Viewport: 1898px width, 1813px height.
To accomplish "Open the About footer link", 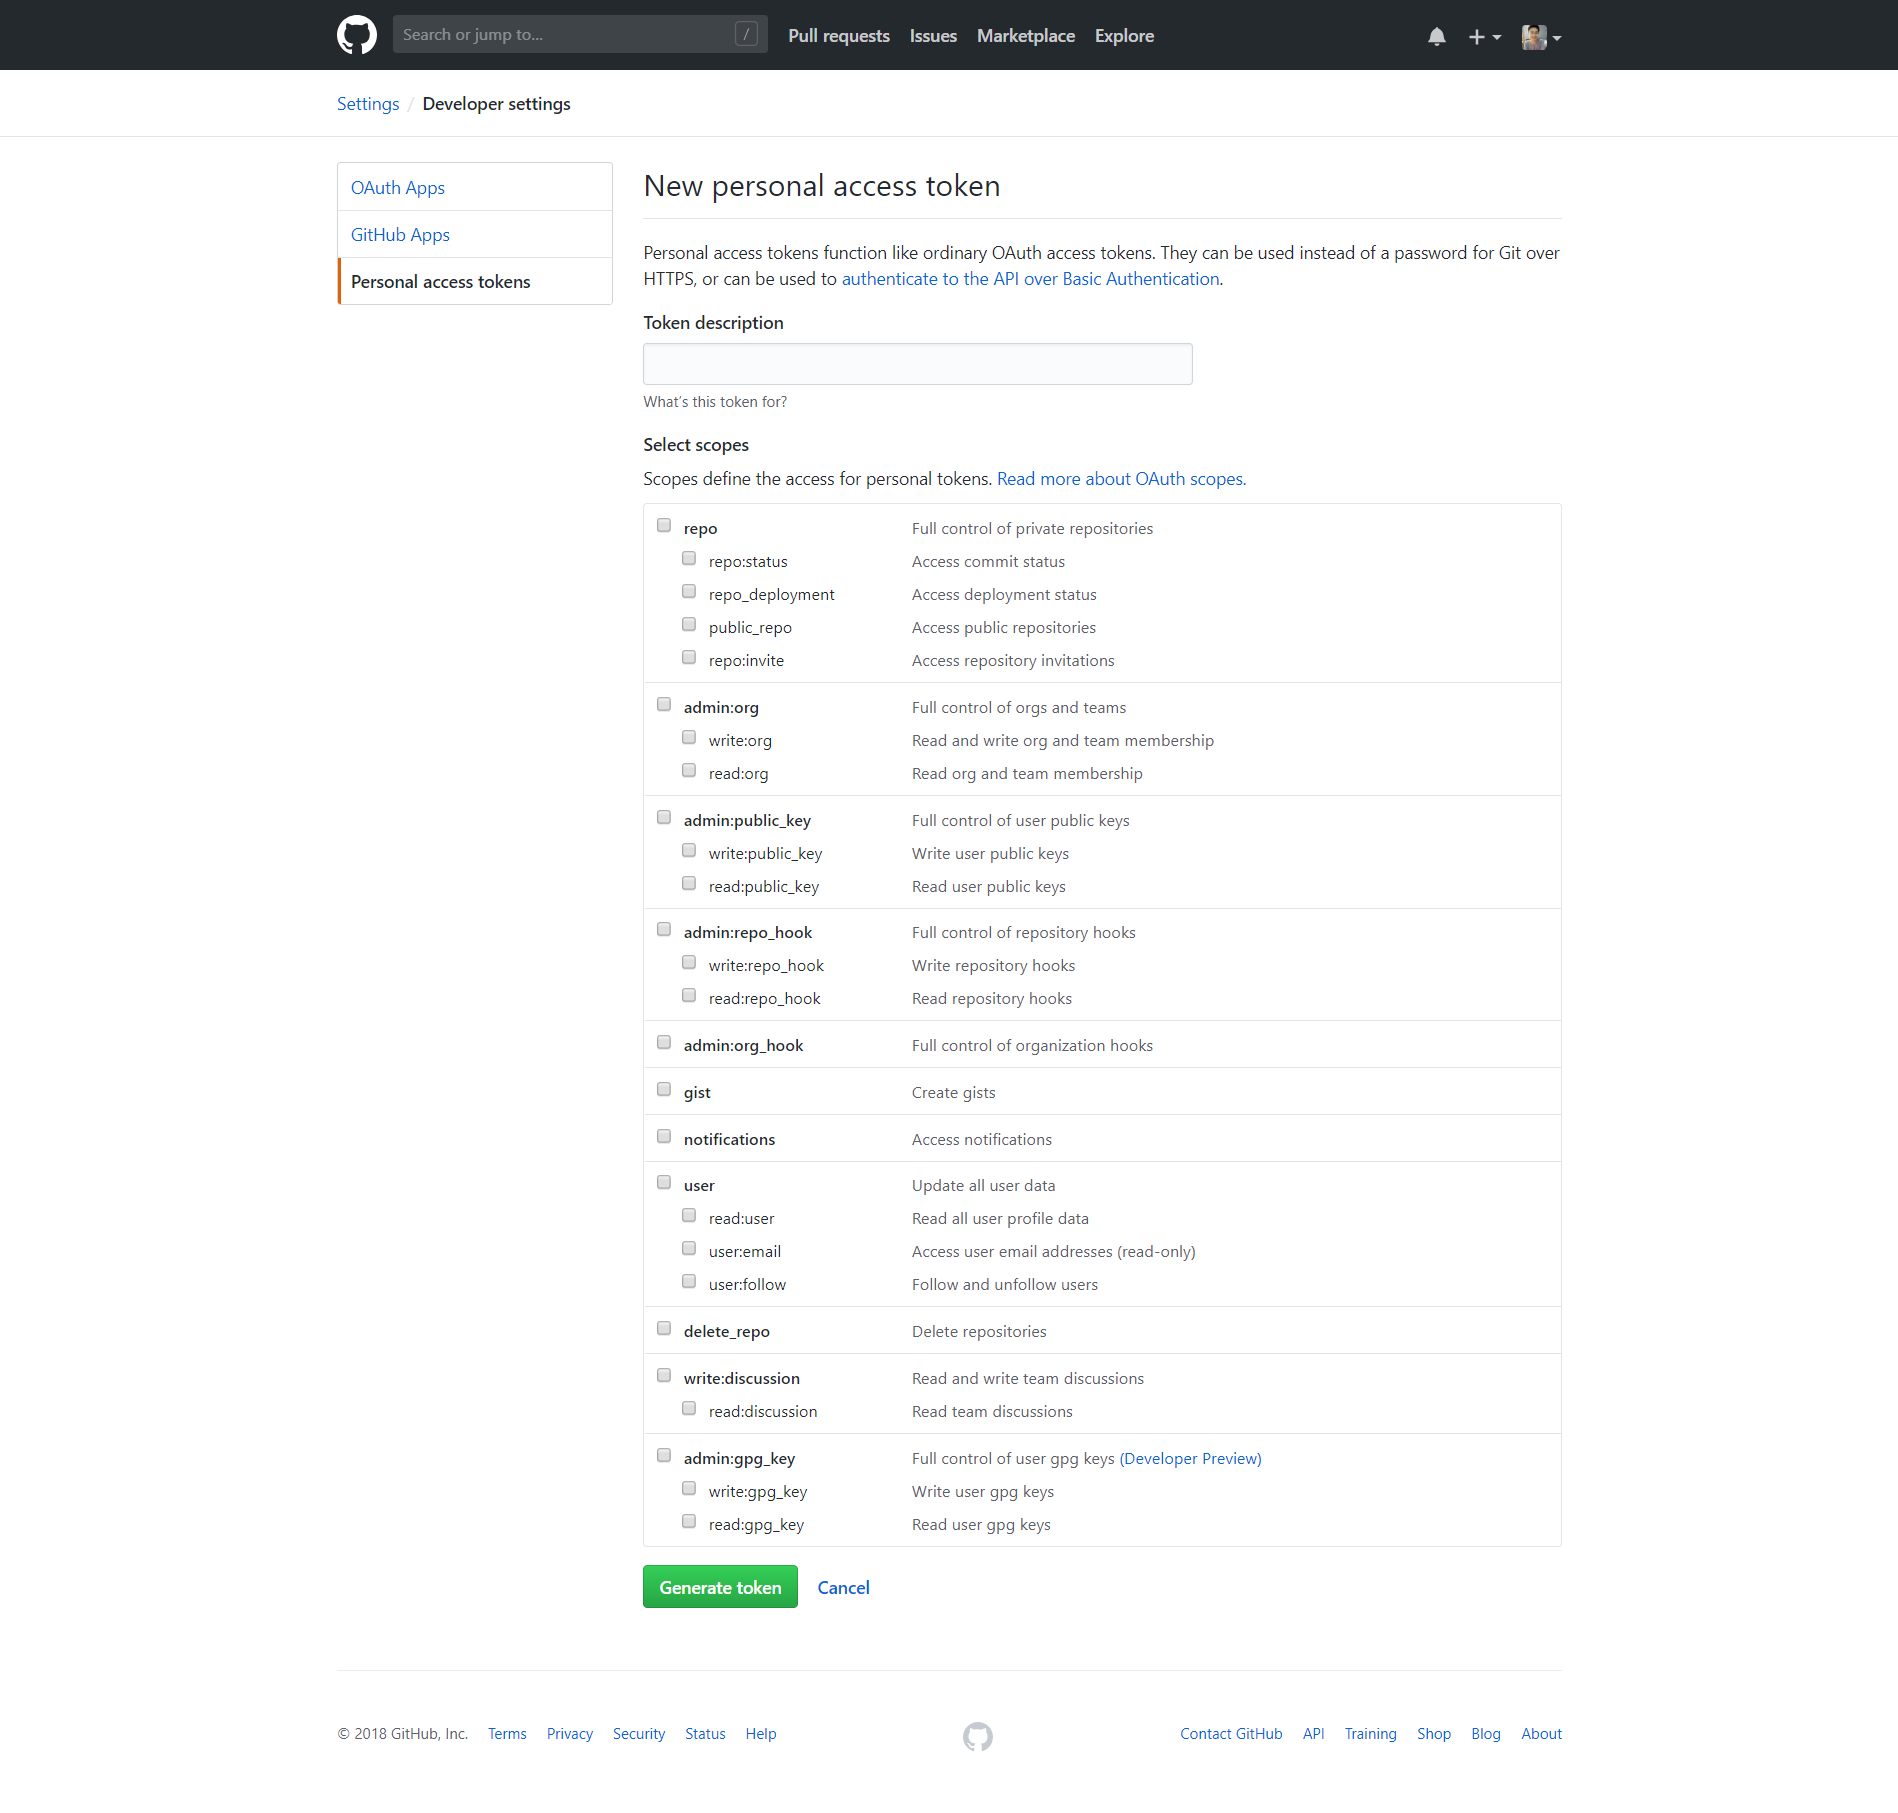I will tap(1541, 1734).
